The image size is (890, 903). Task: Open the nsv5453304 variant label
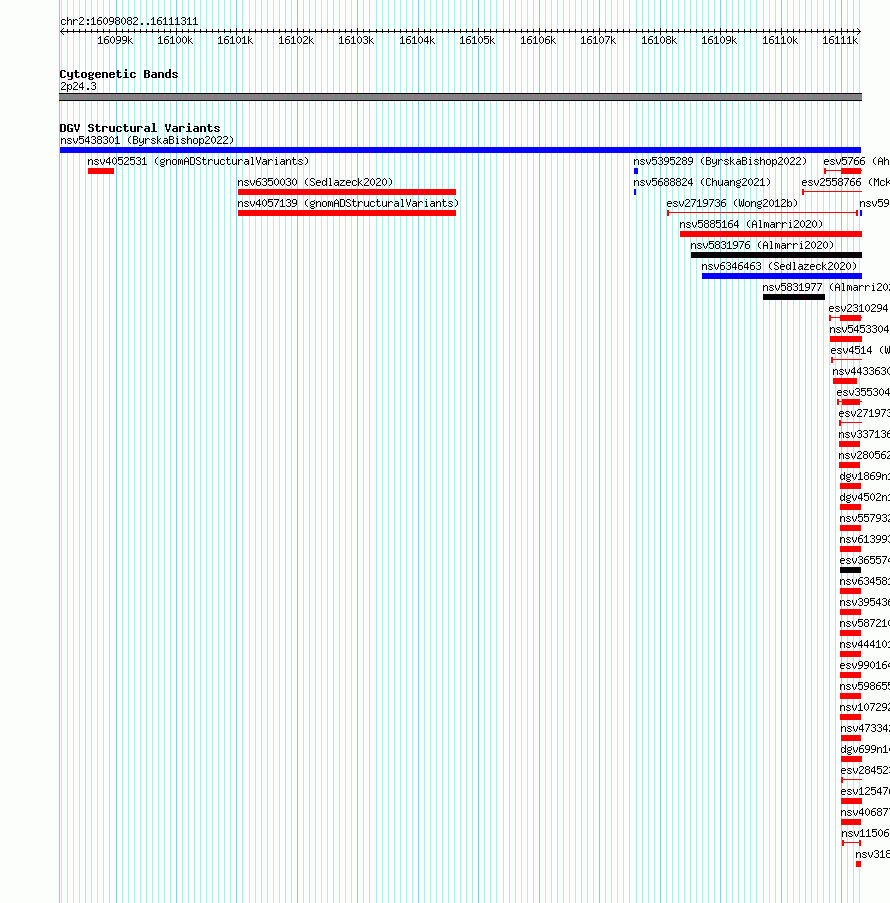859,329
